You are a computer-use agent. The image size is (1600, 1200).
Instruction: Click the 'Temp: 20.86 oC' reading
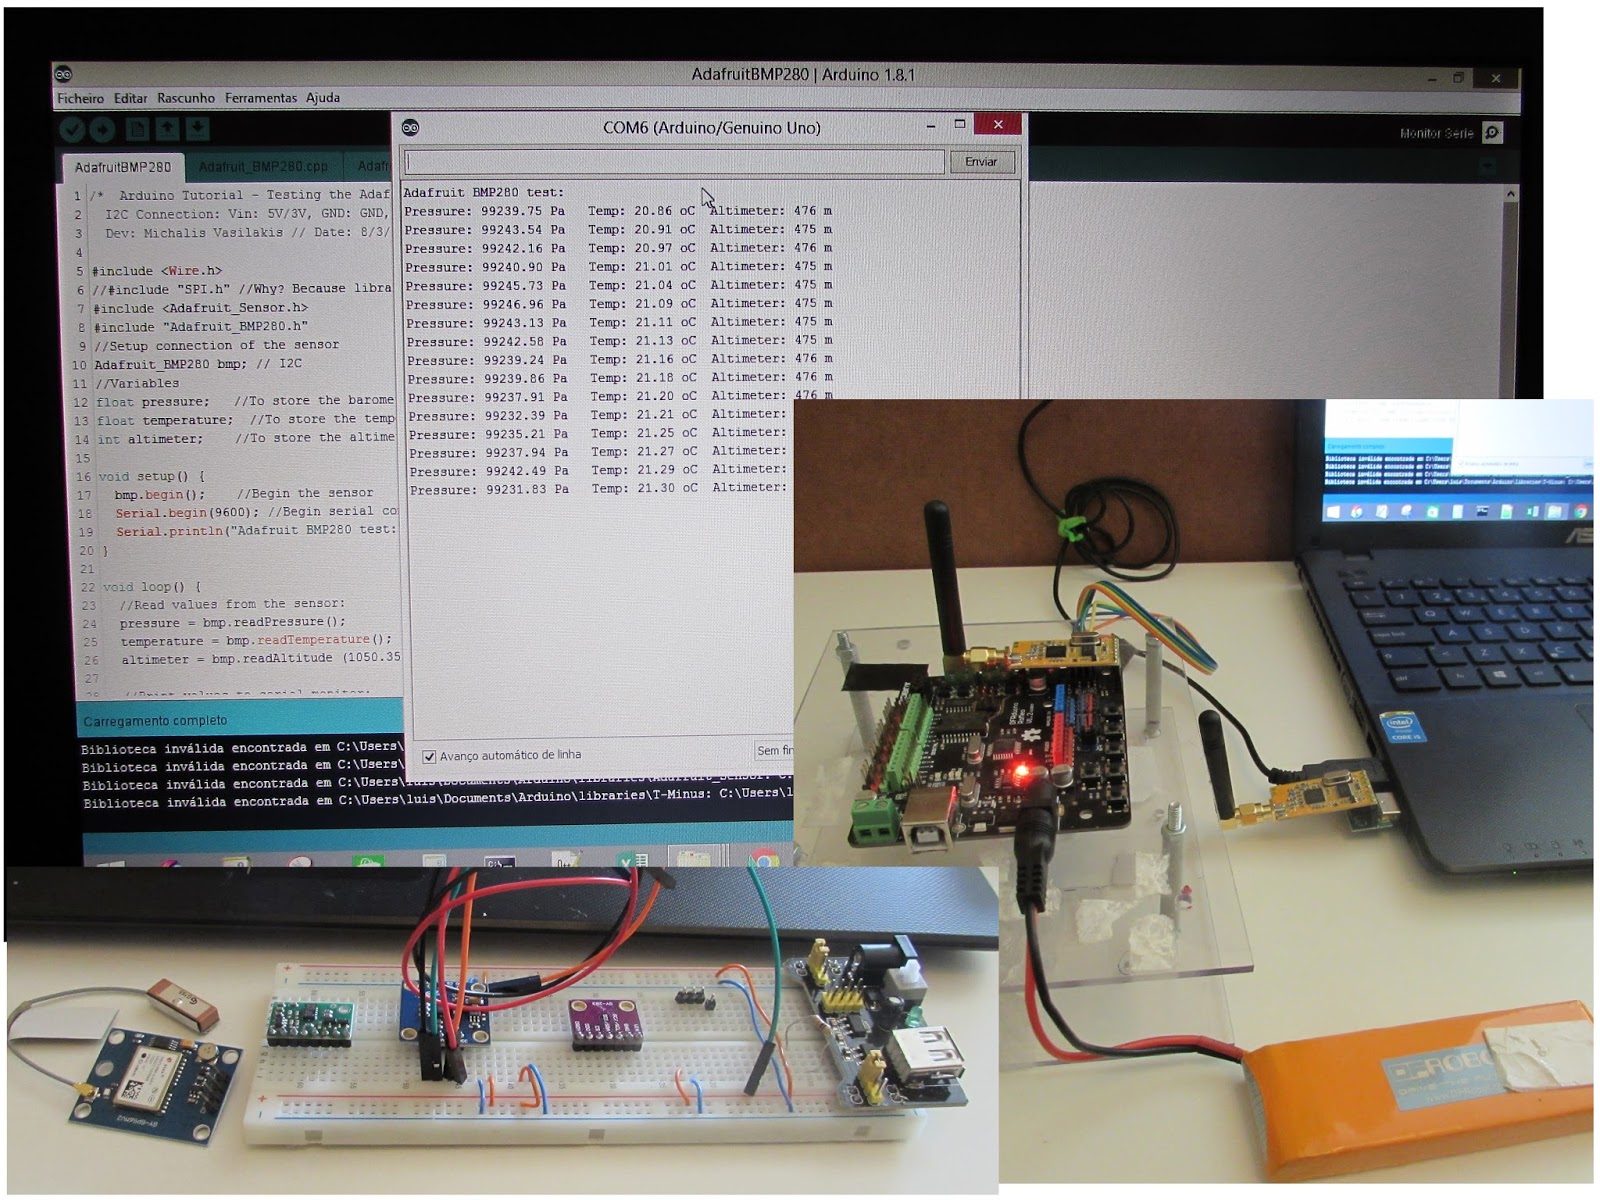(641, 211)
